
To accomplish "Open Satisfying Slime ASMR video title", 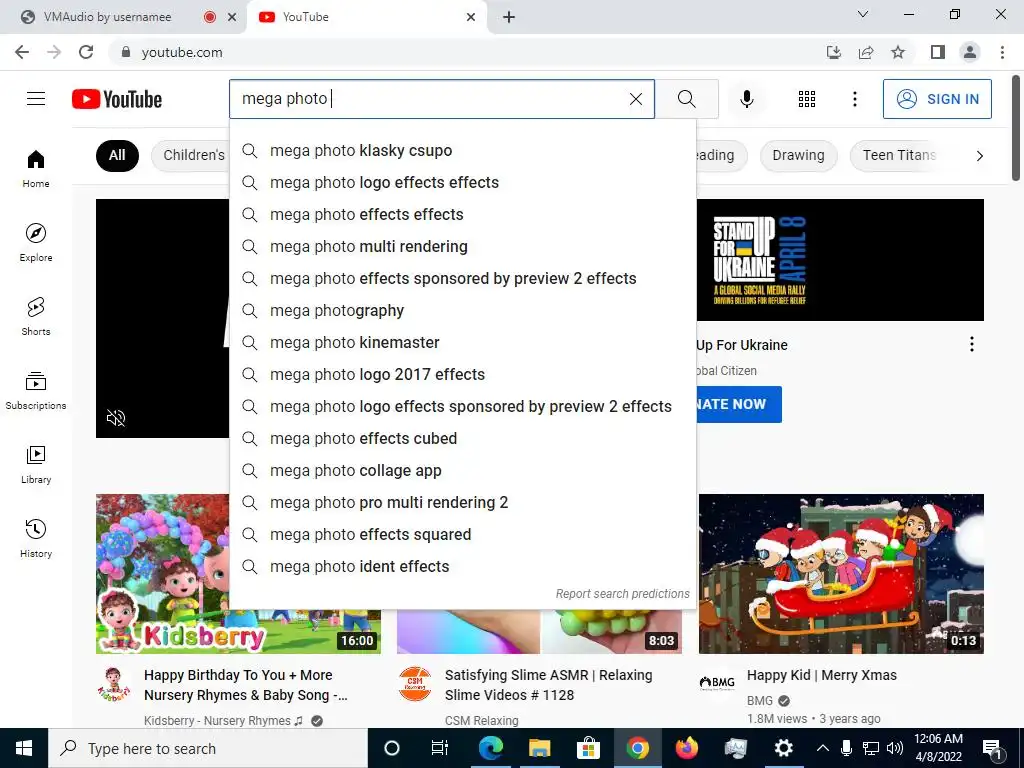I will [549, 685].
